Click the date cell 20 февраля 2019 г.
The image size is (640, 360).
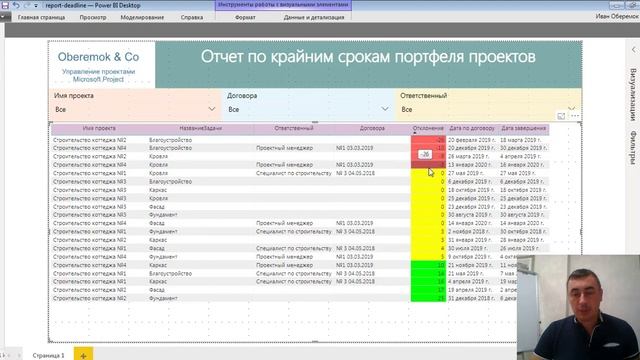tap(471, 140)
